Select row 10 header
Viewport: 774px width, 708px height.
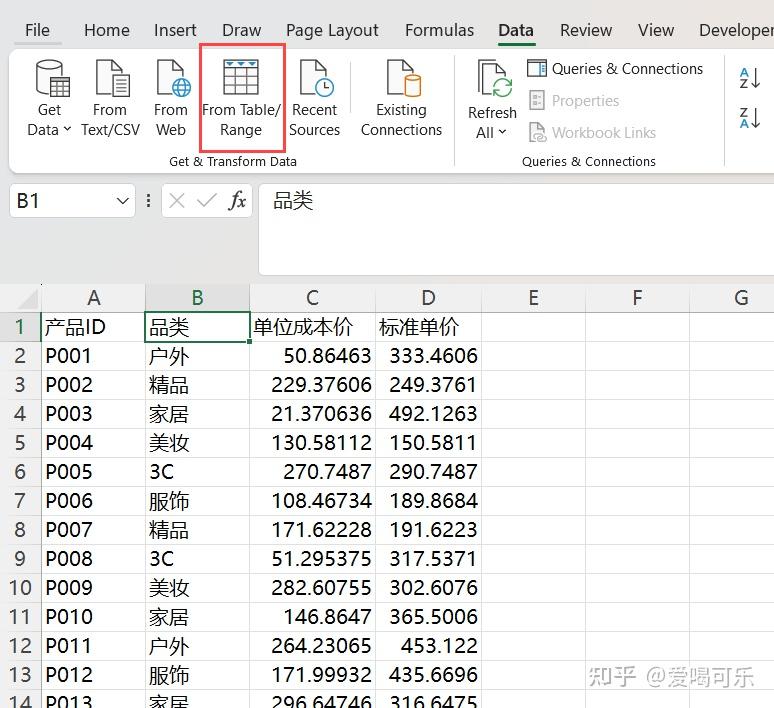[20, 588]
